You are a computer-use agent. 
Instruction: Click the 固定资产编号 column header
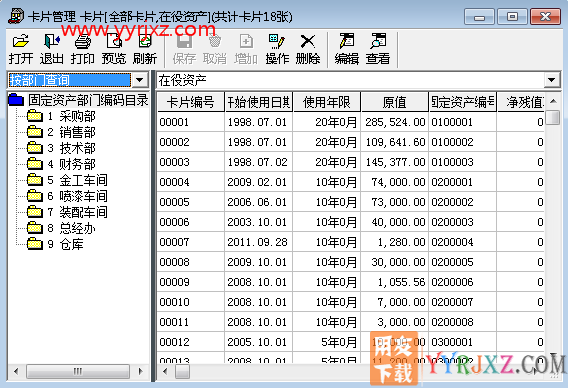click(x=463, y=102)
